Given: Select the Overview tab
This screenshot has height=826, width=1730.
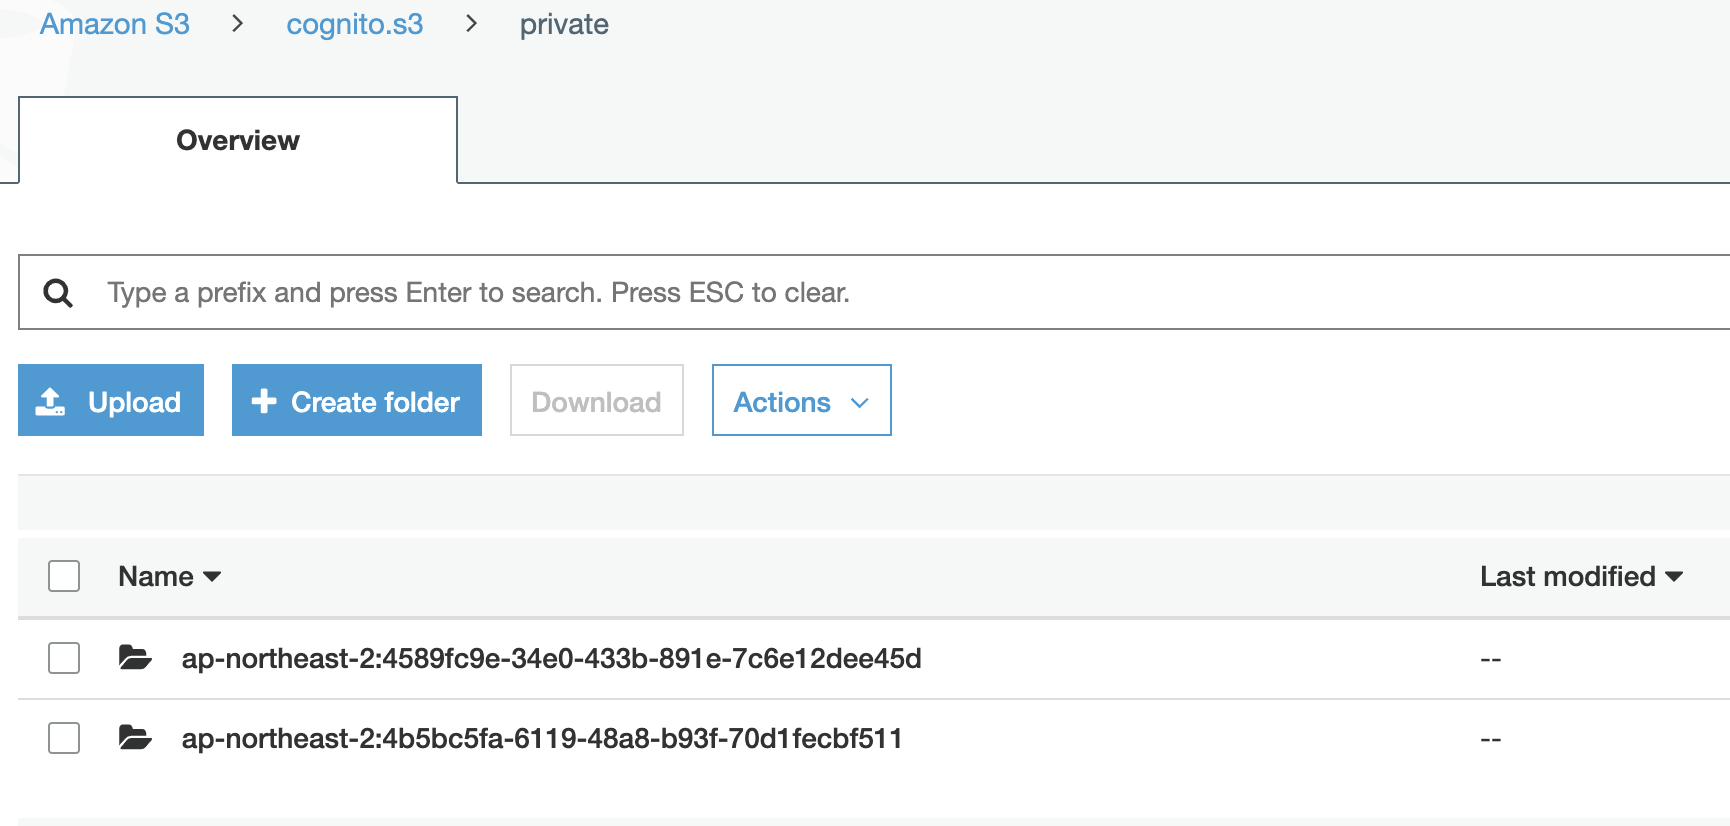Looking at the screenshot, I should tap(238, 140).
